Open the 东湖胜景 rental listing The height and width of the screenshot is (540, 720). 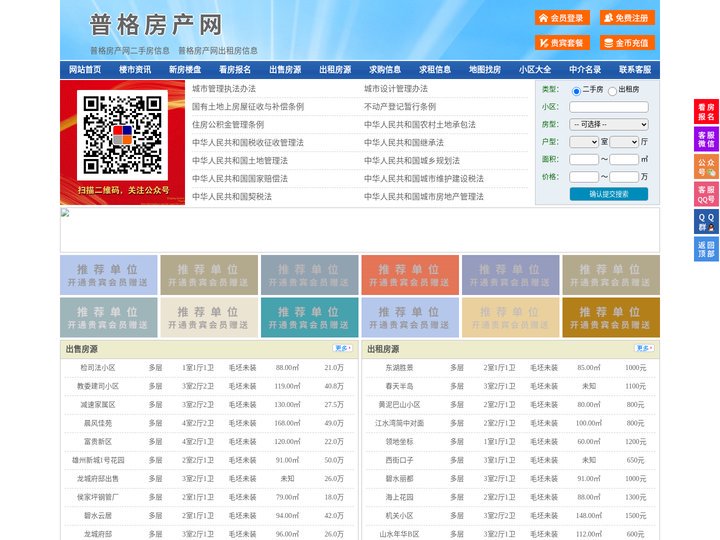[399, 368]
